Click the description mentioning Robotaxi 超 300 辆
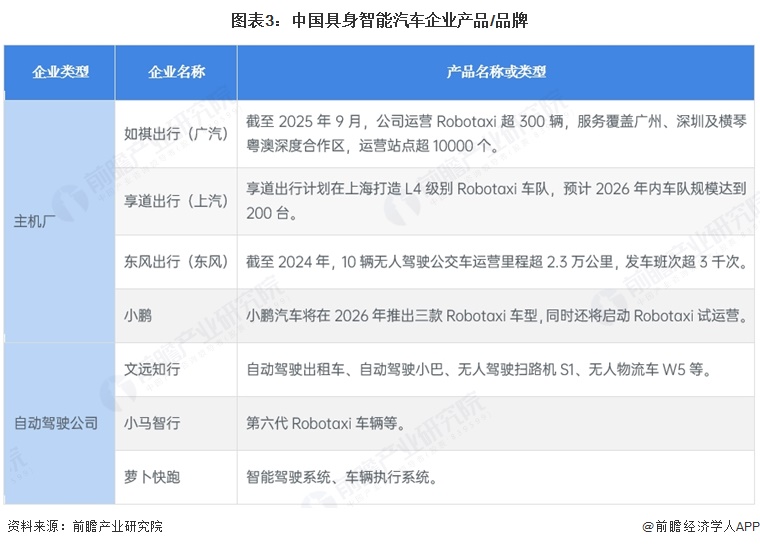This screenshot has width=760, height=547. 496,134
